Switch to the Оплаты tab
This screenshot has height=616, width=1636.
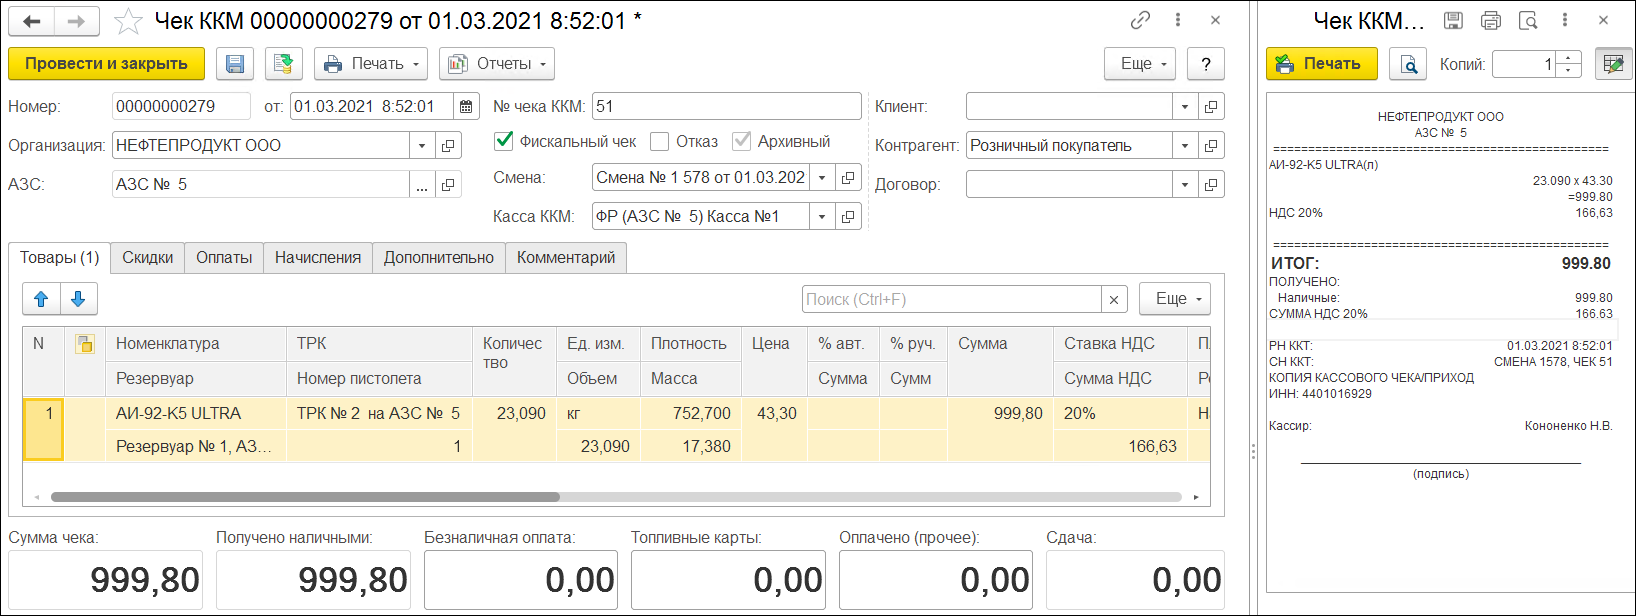[x=224, y=258]
